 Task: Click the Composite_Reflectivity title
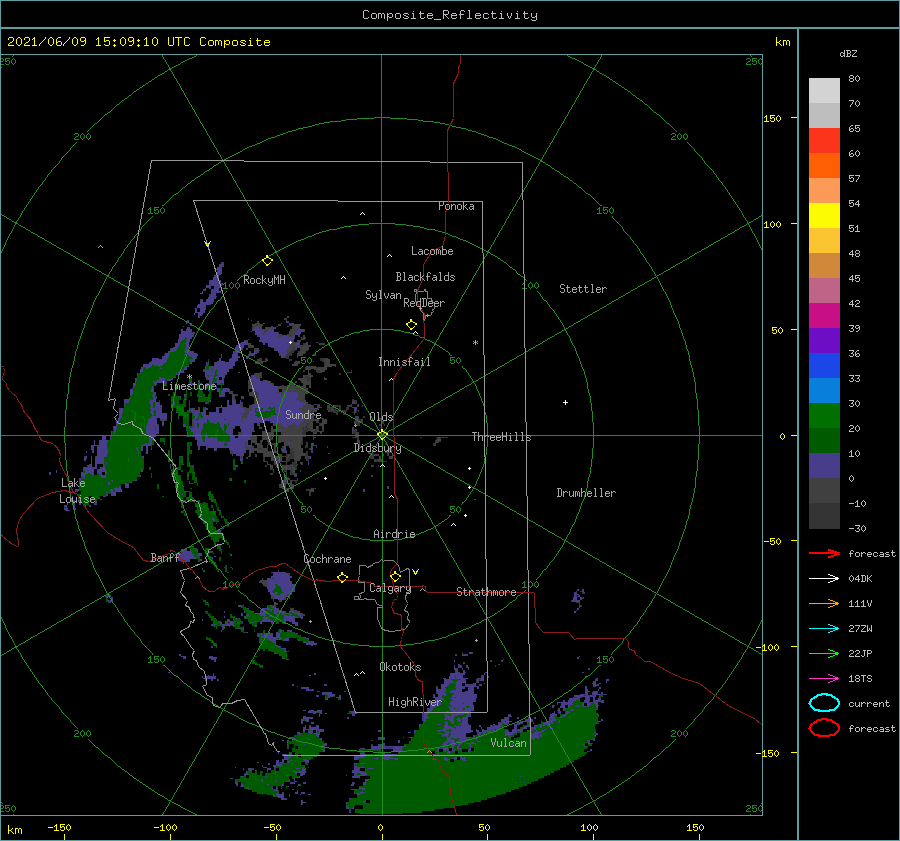(x=450, y=15)
